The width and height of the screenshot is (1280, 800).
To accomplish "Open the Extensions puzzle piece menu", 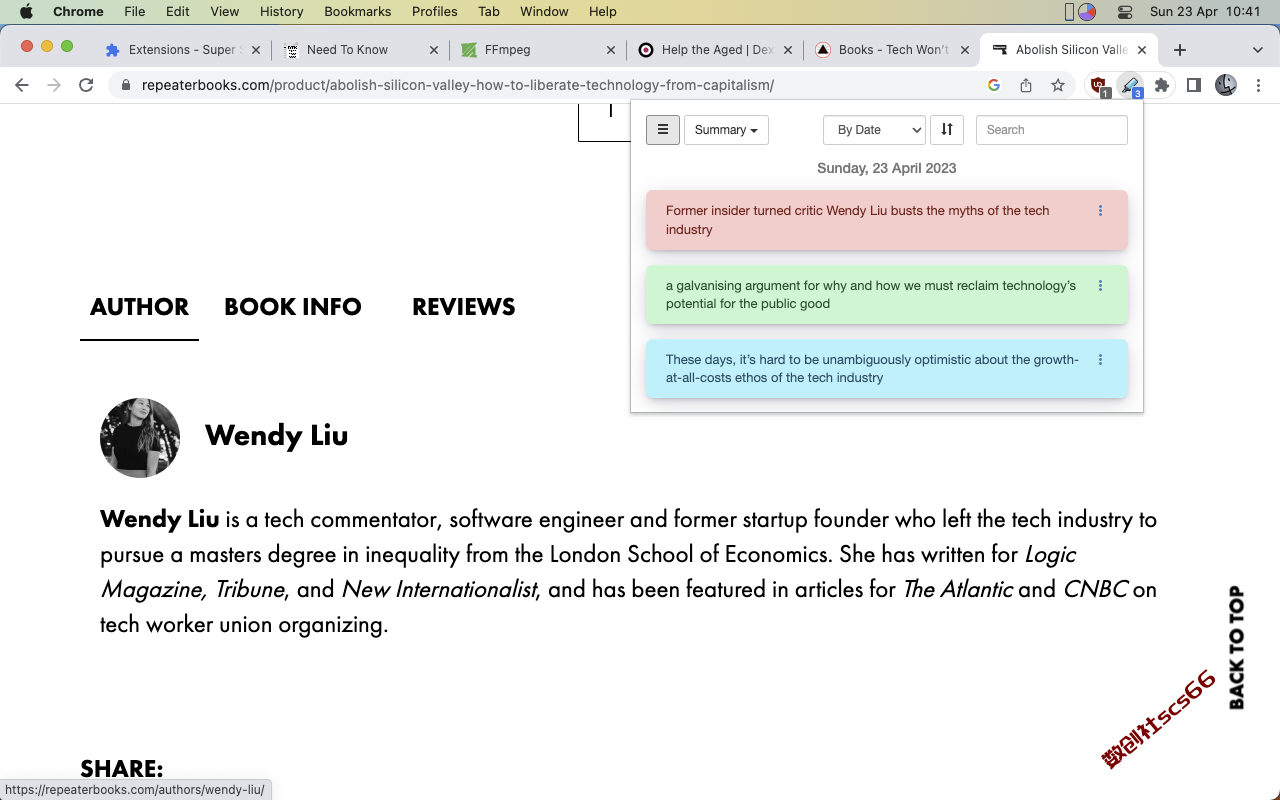I will [x=1162, y=86].
